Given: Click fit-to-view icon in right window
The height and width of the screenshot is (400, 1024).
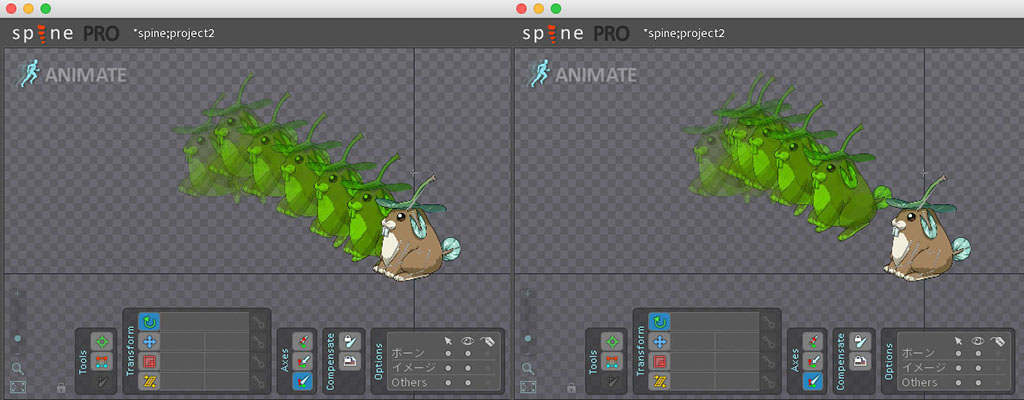Looking at the screenshot, I should coord(528,386).
